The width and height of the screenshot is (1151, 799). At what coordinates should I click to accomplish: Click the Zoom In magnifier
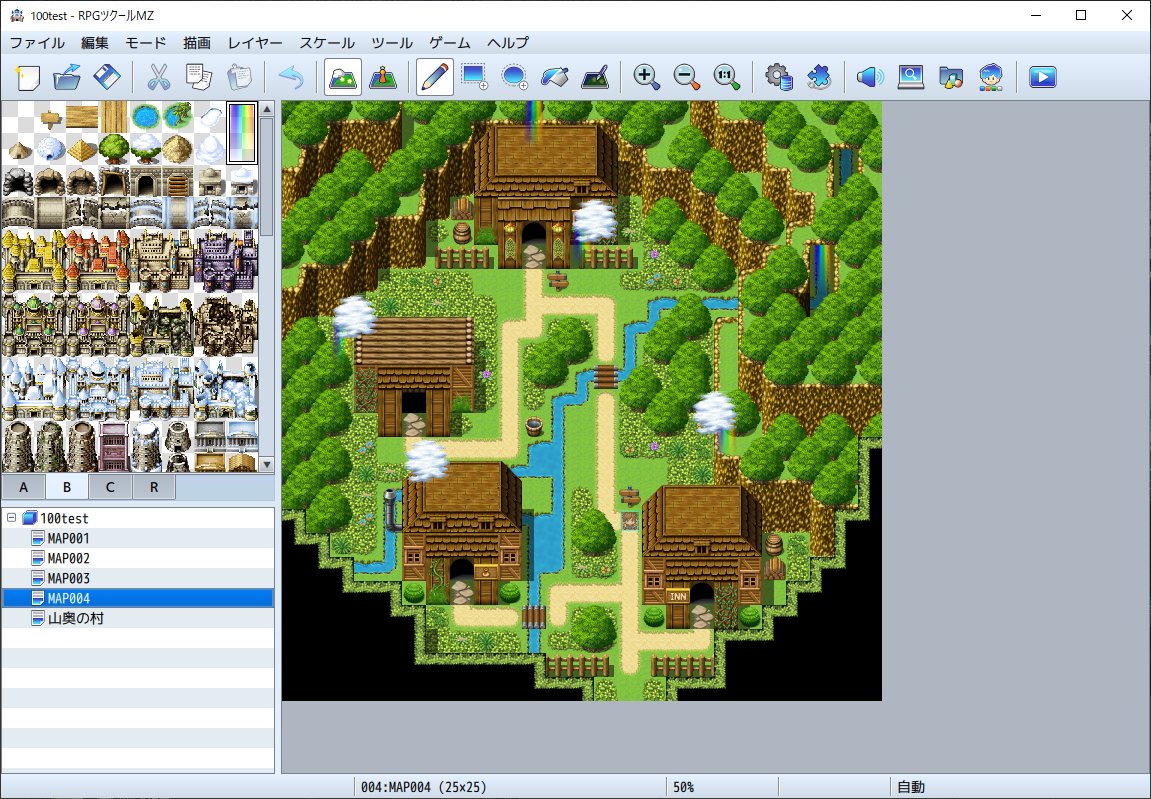pyautogui.click(x=647, y=77)
